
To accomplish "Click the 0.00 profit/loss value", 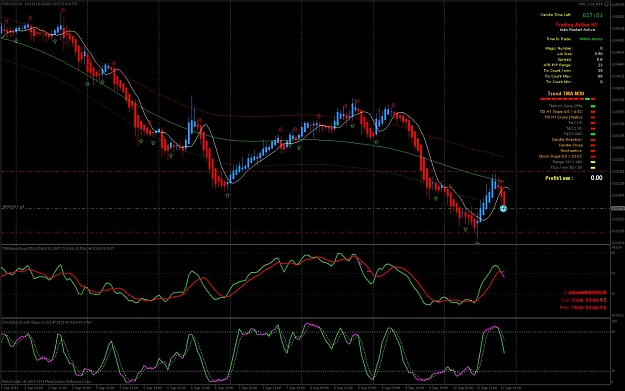I will tap(596, 178).
